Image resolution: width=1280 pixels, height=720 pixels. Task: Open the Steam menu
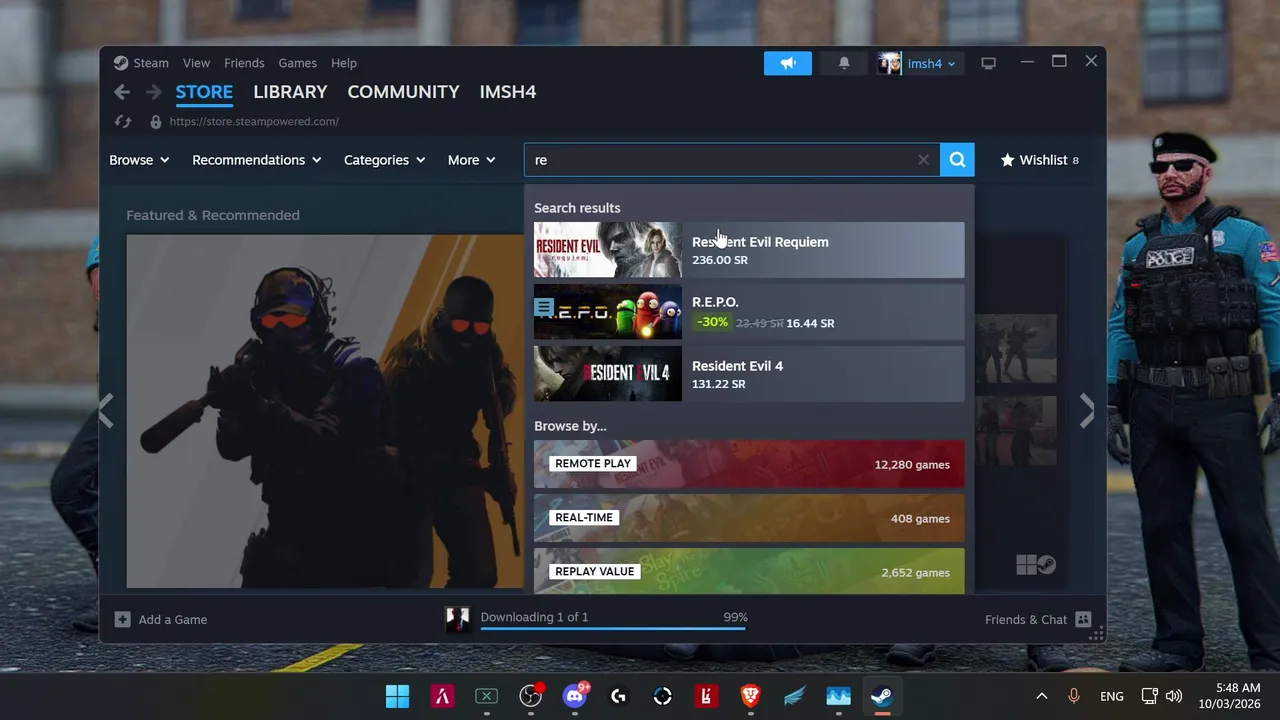[151, 63]
